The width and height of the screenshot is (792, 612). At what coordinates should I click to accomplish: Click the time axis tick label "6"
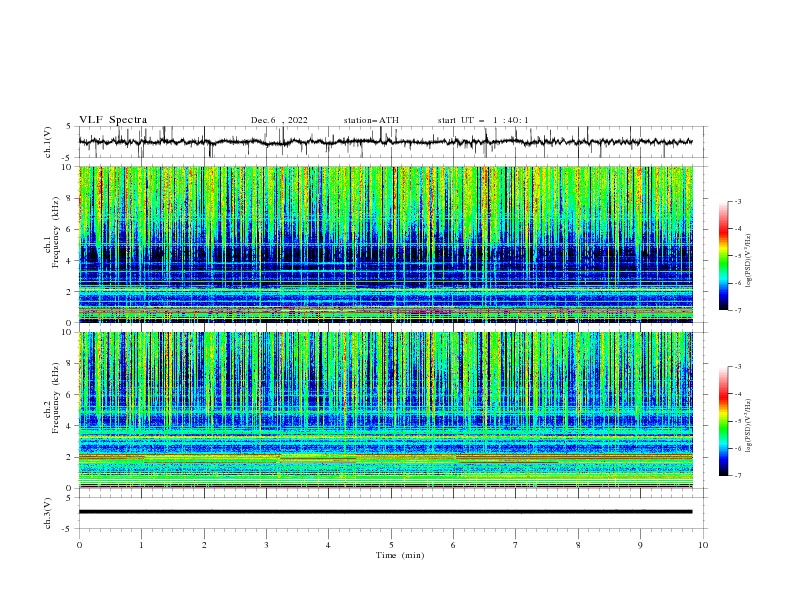(x=453, y=545)
